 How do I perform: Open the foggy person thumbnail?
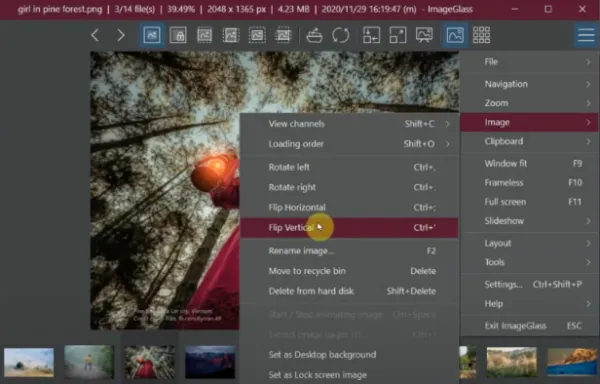click(x=89, y=362)
